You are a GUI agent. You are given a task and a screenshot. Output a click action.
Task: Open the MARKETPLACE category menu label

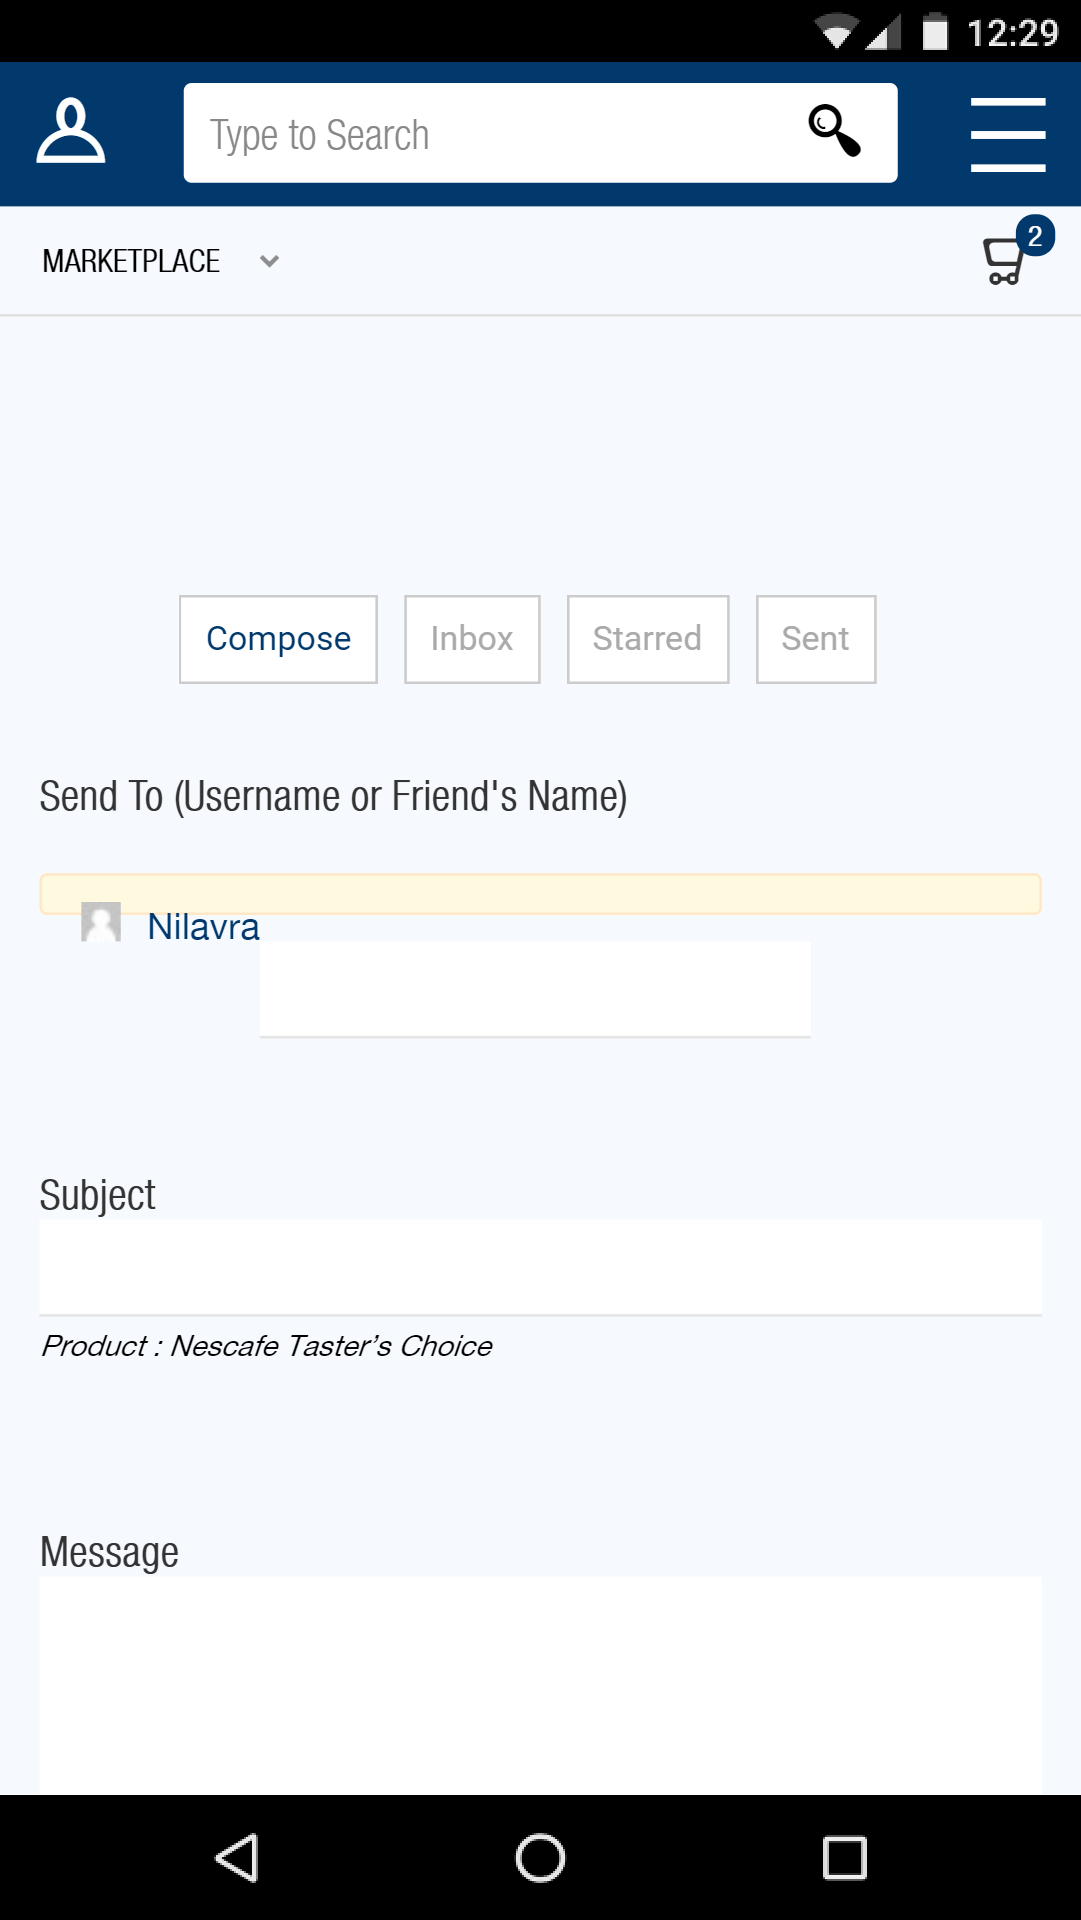tap(131, 261)
